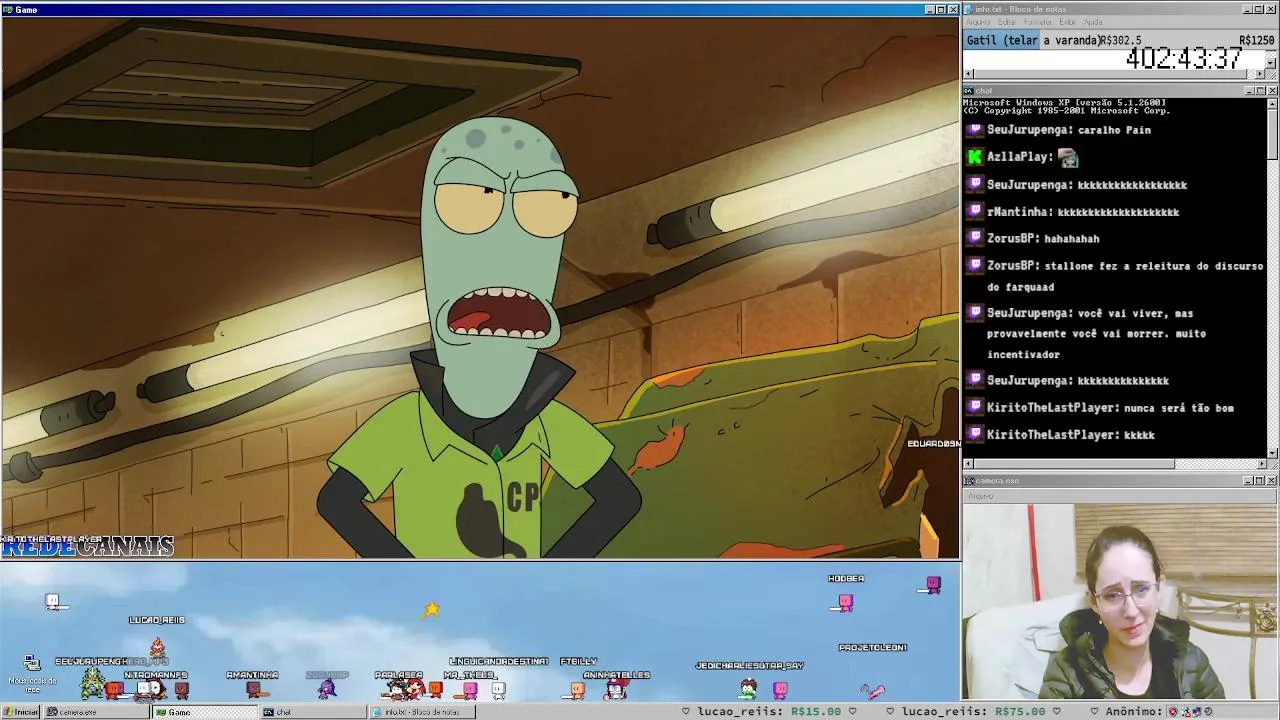Click the highlighted text Gatil (telar
1280x720 pixels.
click(x=1002, y=40)
